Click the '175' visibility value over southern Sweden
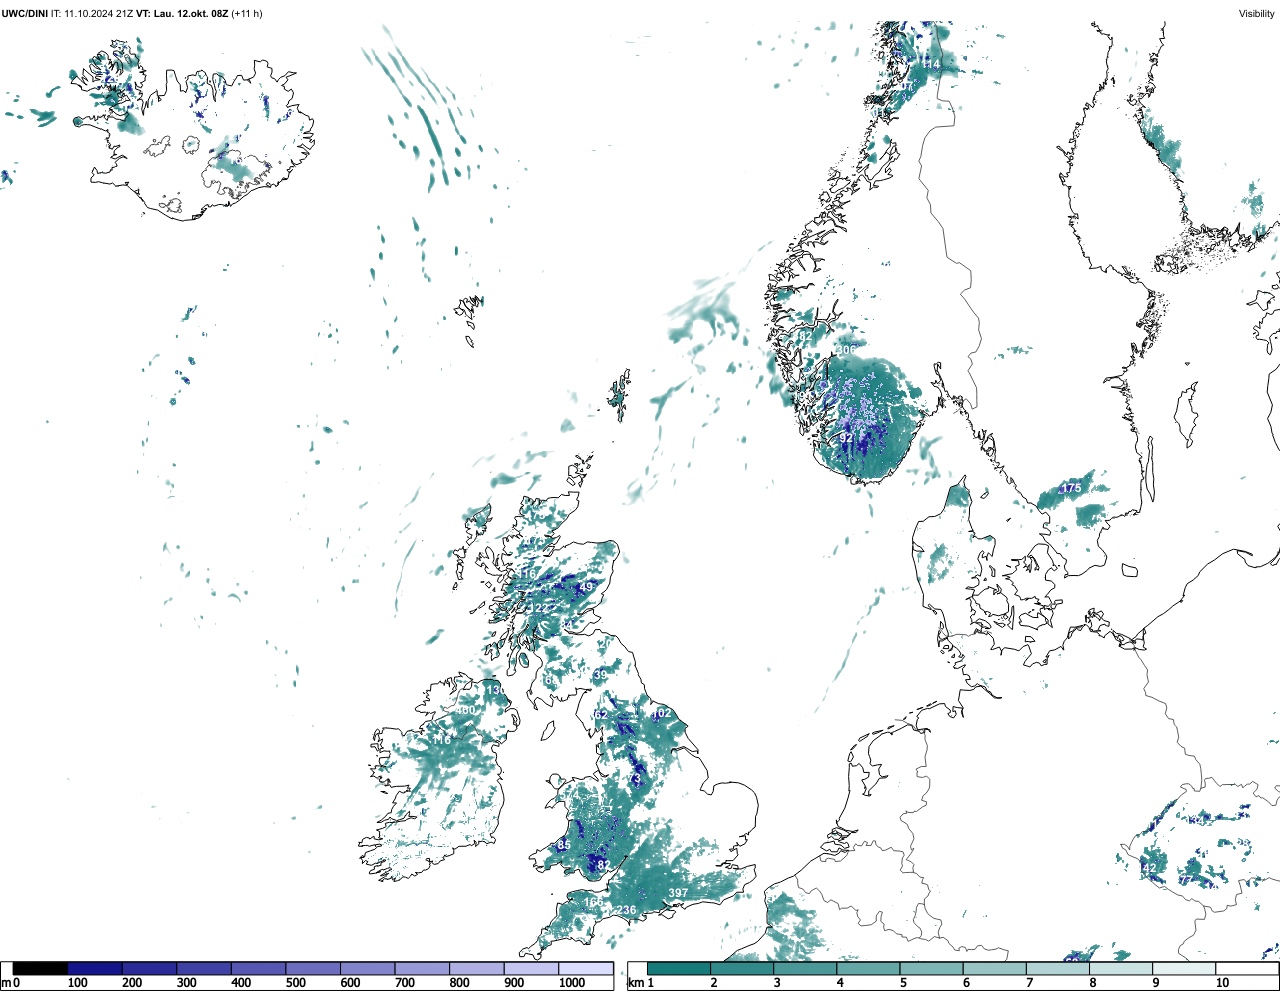The image size is (1280, 991). (x=1071, y=488)
